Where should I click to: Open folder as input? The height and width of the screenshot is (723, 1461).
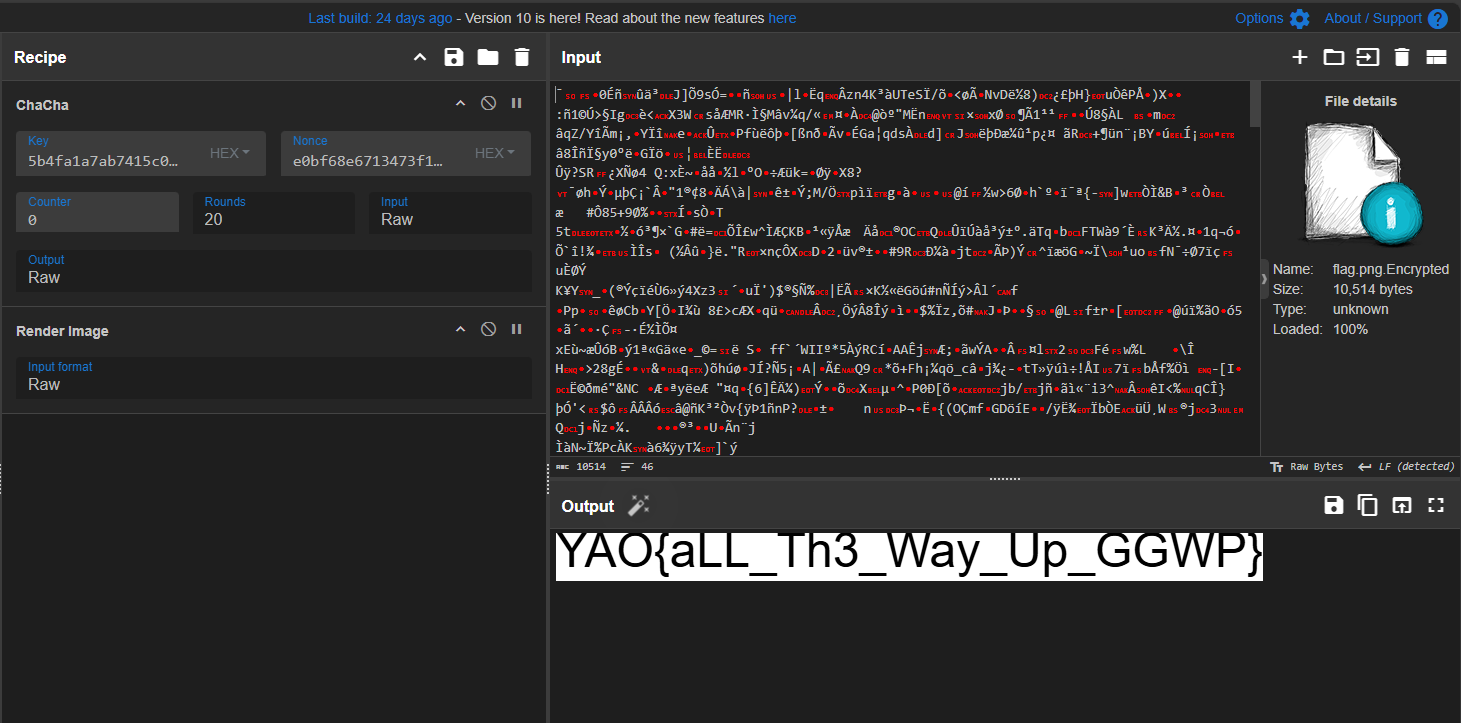pyautogui.click(x=1334, y=57)
